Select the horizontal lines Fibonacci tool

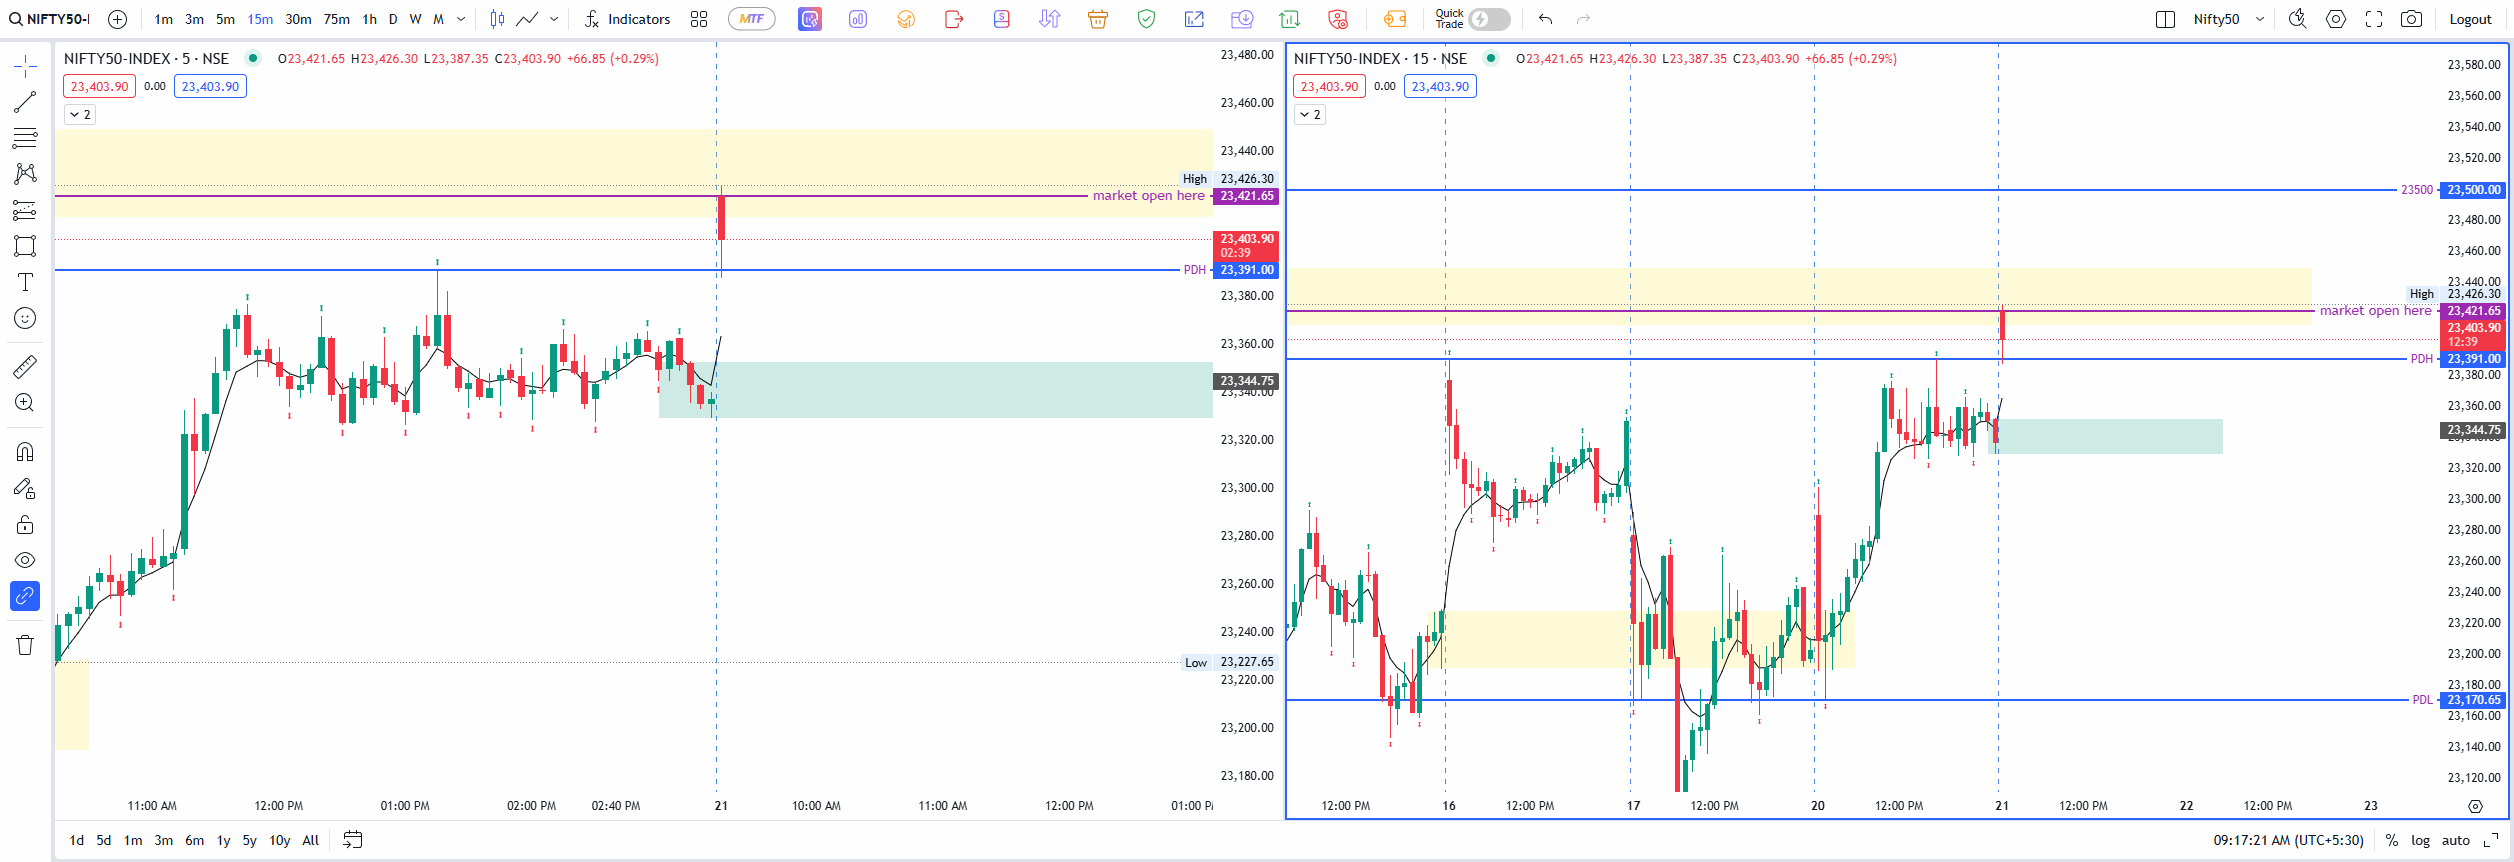[x=25, y=138]
